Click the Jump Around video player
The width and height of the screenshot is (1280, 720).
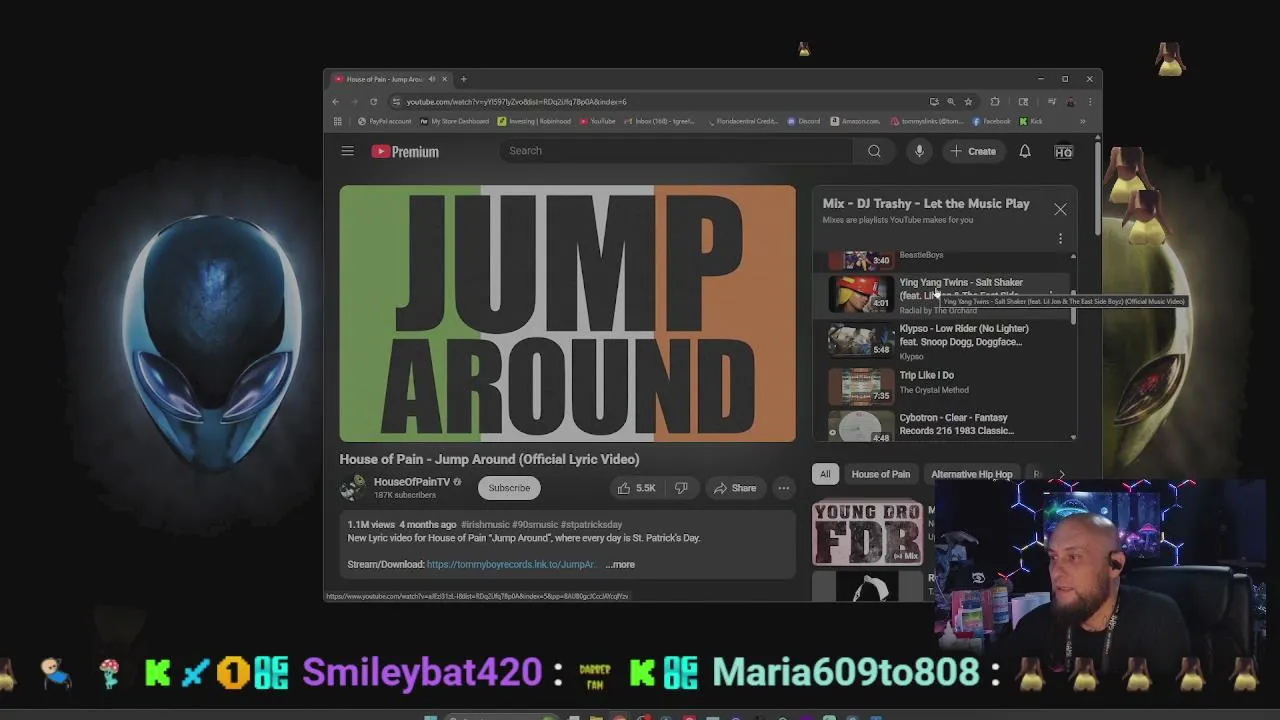[568, 313]
